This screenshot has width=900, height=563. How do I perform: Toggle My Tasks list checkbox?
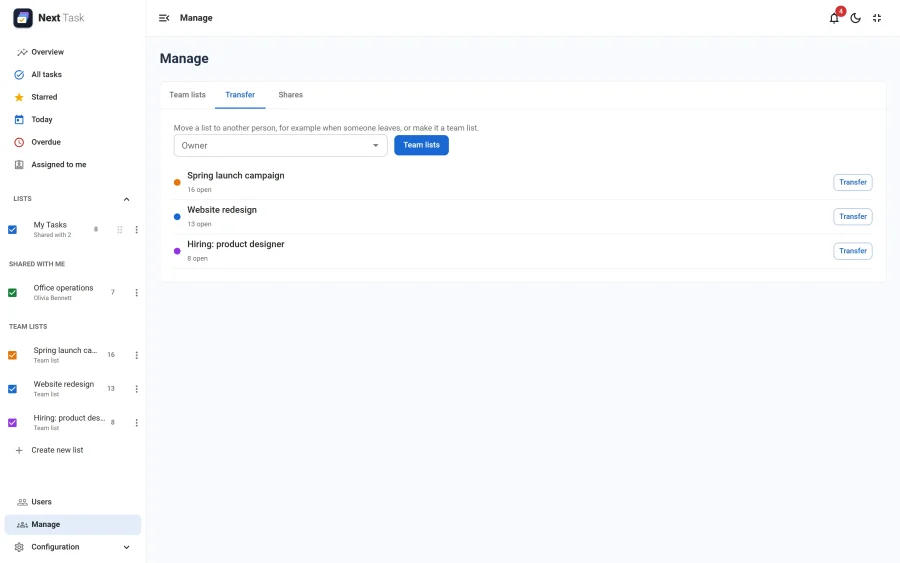(x=12, y=230)
